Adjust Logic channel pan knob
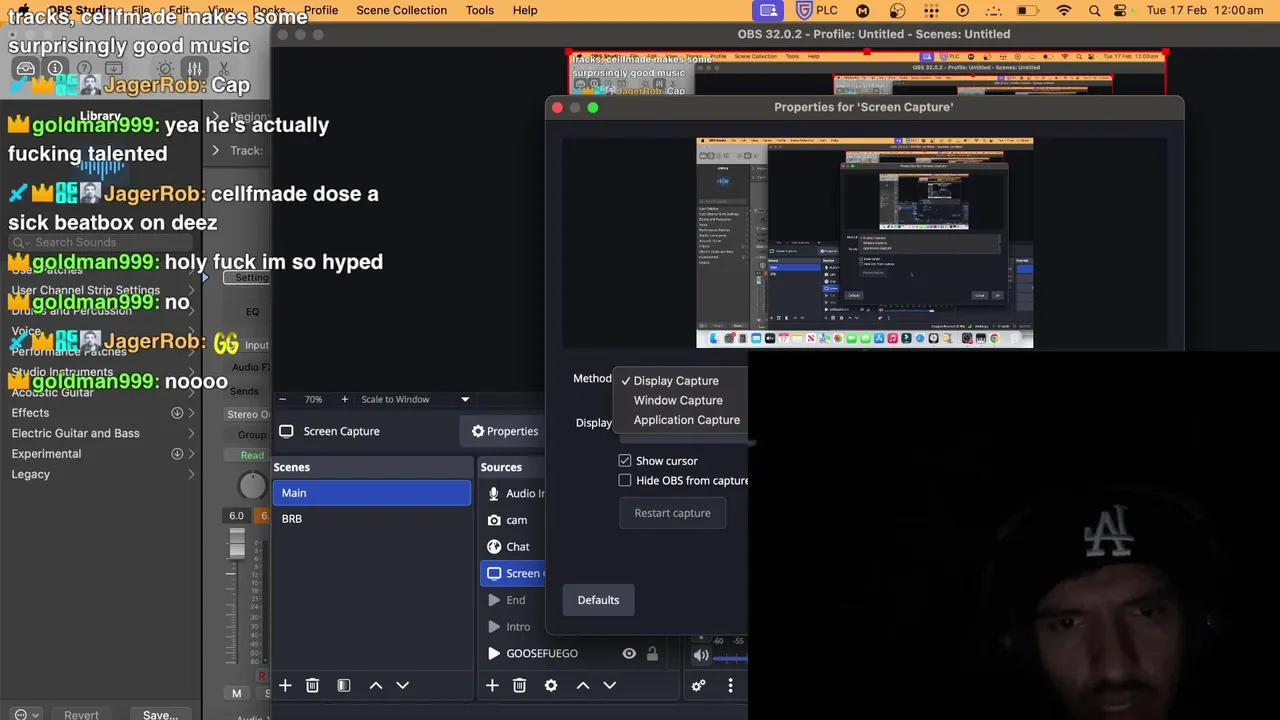1280x720 pixels. tap(252, 486)
